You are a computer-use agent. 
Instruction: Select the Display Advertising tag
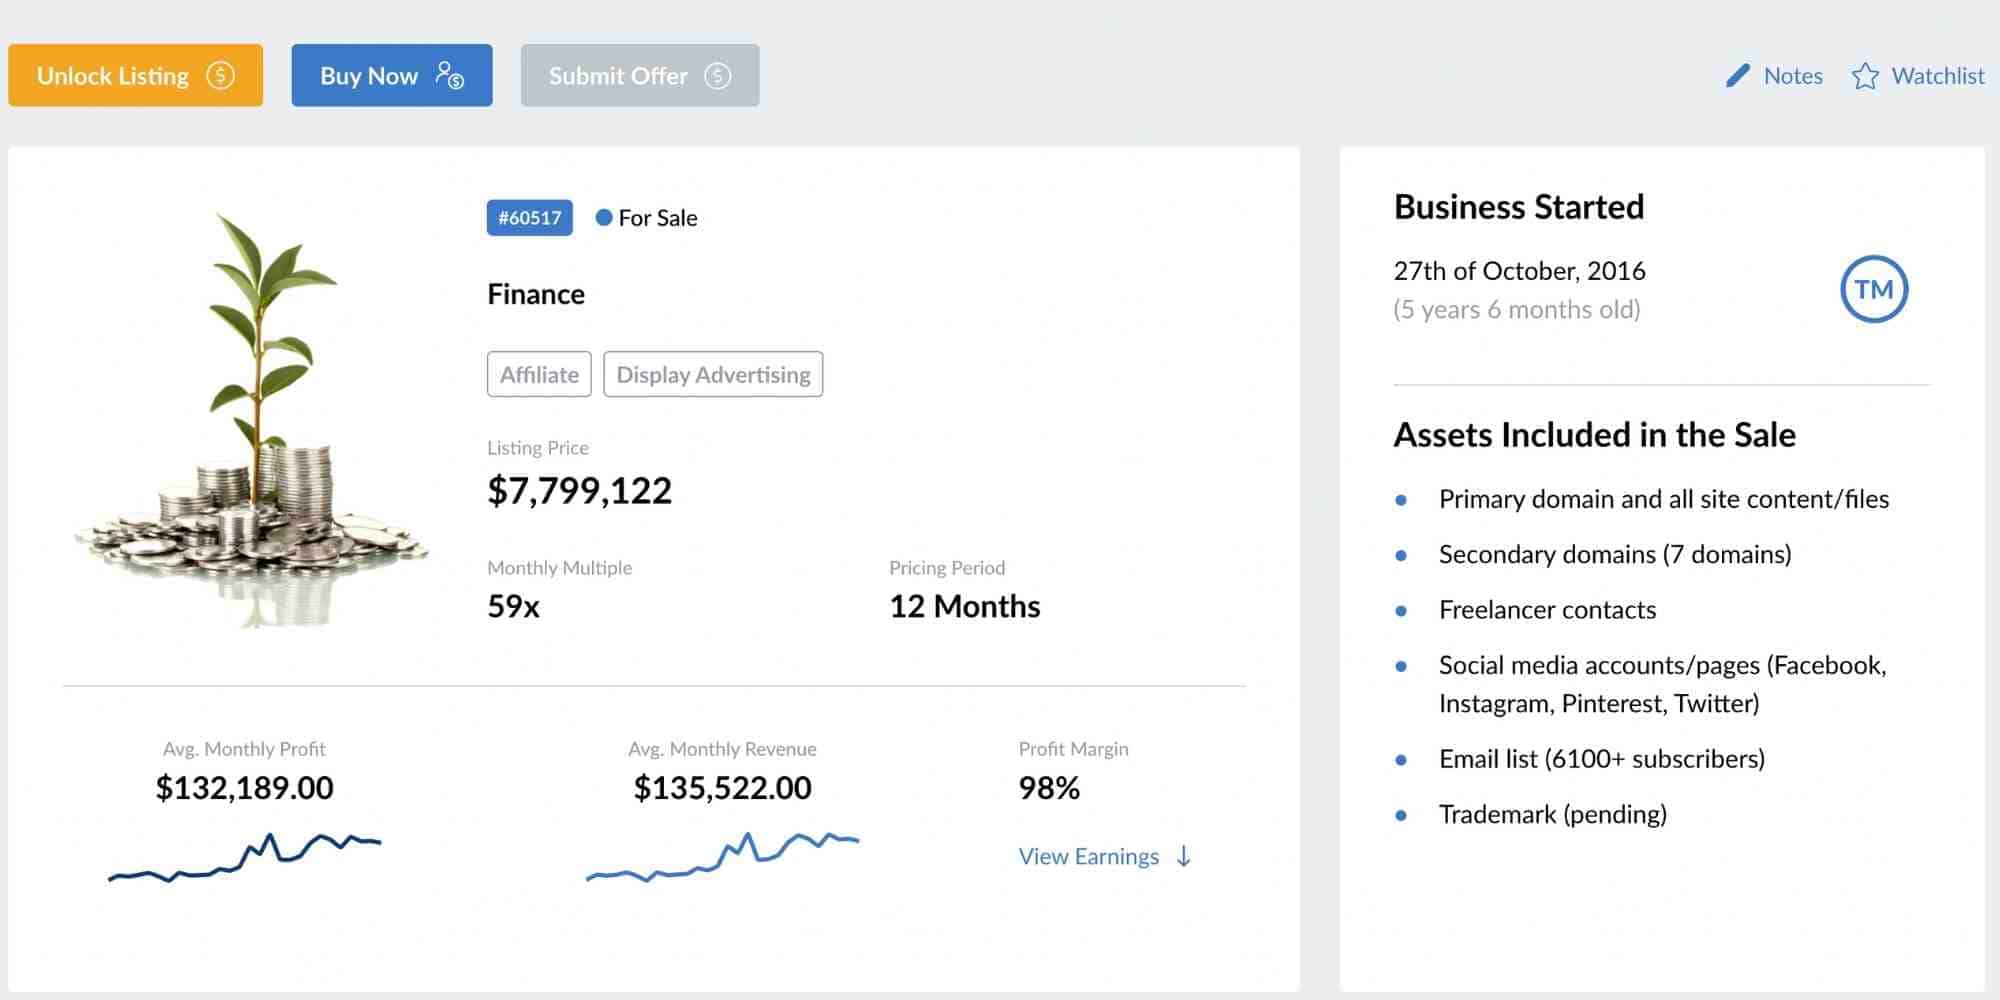[x=713, y=374]
